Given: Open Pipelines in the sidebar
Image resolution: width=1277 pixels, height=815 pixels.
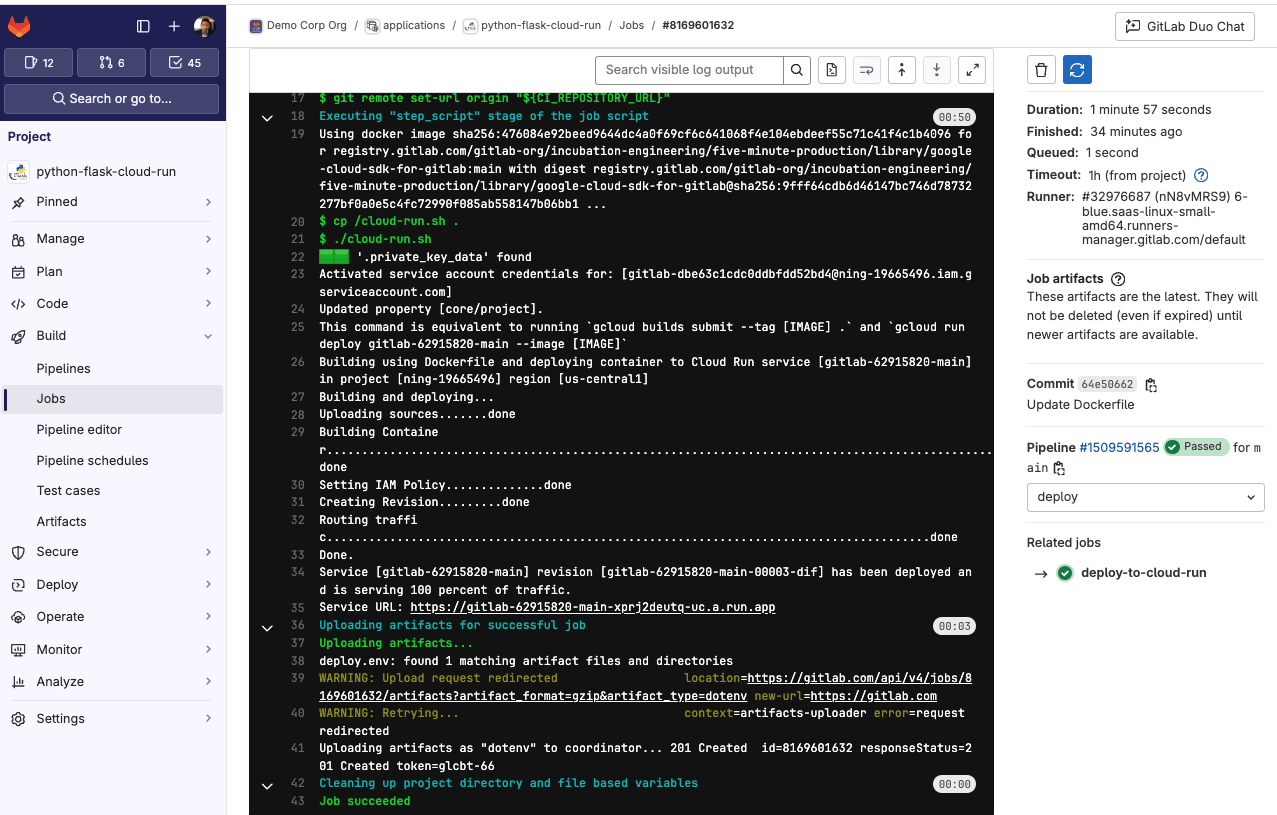Looking at the screenshot, I should click(111, 368).
